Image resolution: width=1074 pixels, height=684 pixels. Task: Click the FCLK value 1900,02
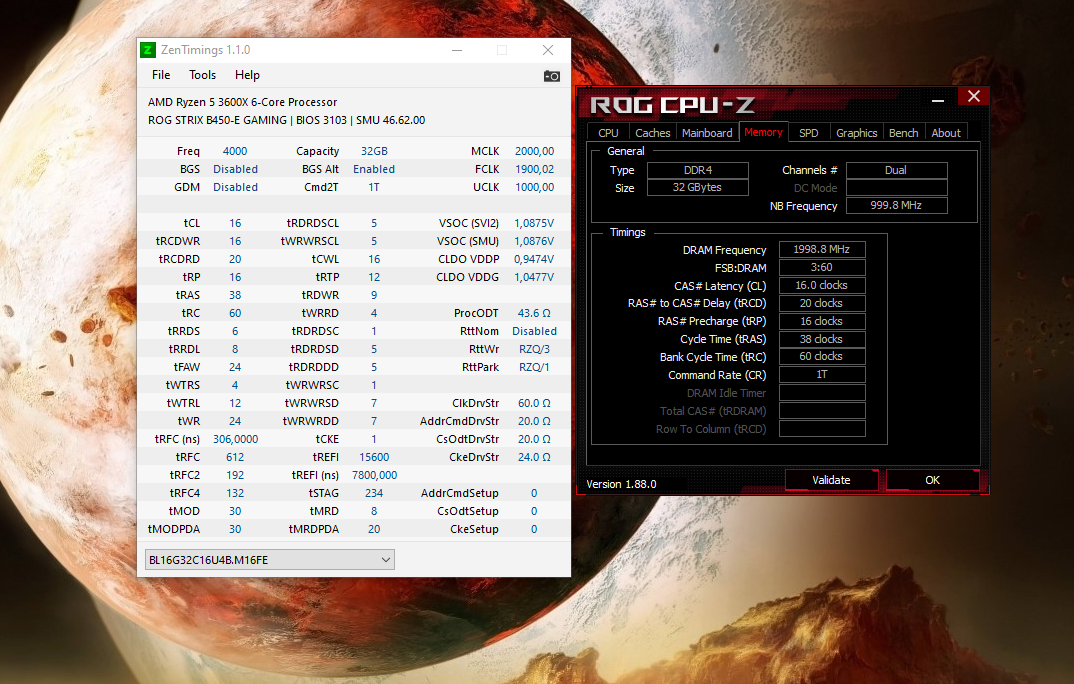[x=534, y=169]
